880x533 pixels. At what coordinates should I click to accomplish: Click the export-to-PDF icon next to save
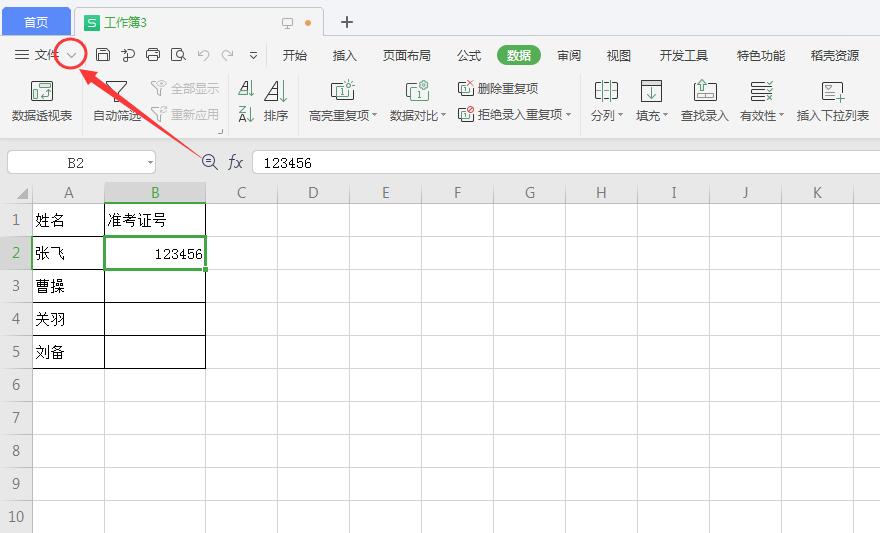[x=128, y=54]
